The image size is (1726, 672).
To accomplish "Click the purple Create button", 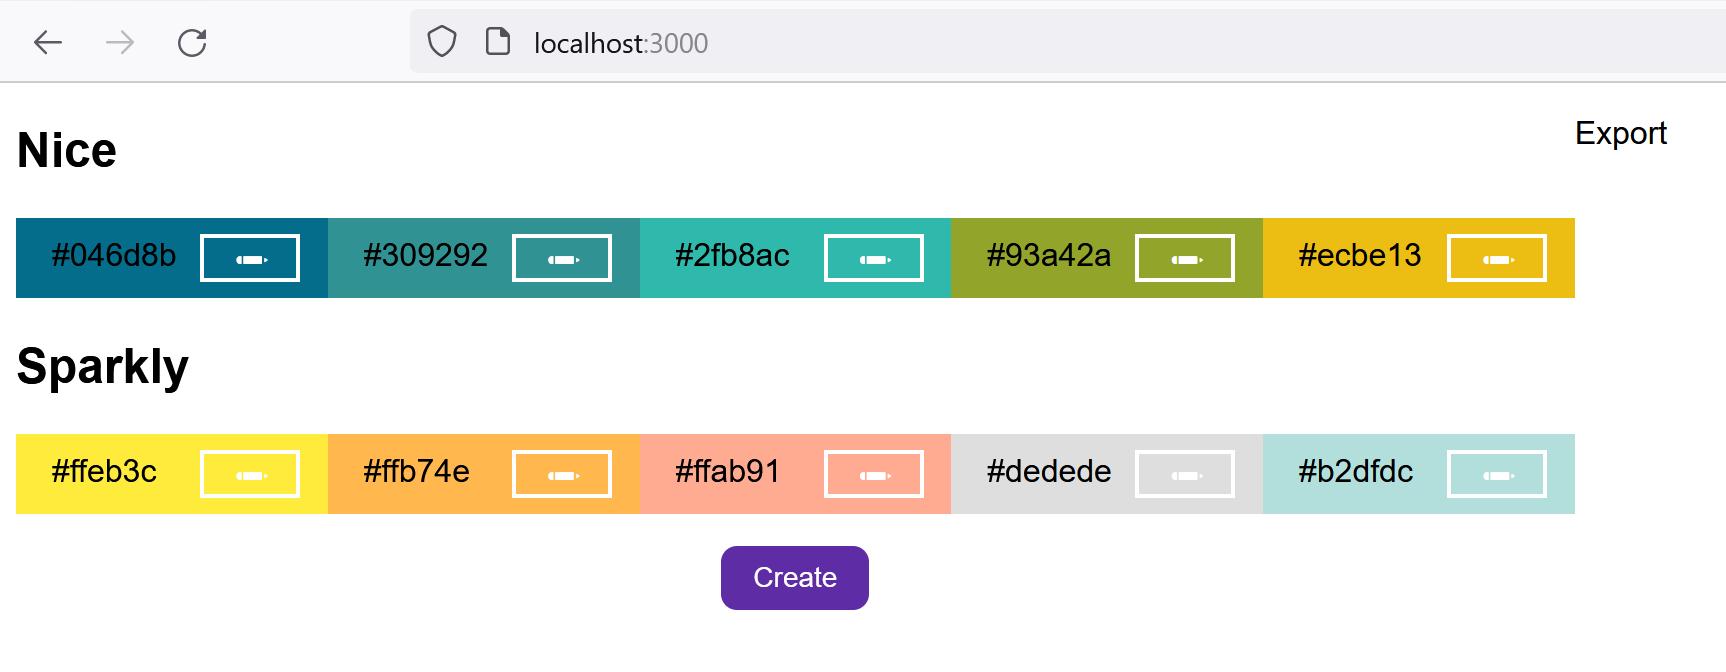I will [795, 578].
